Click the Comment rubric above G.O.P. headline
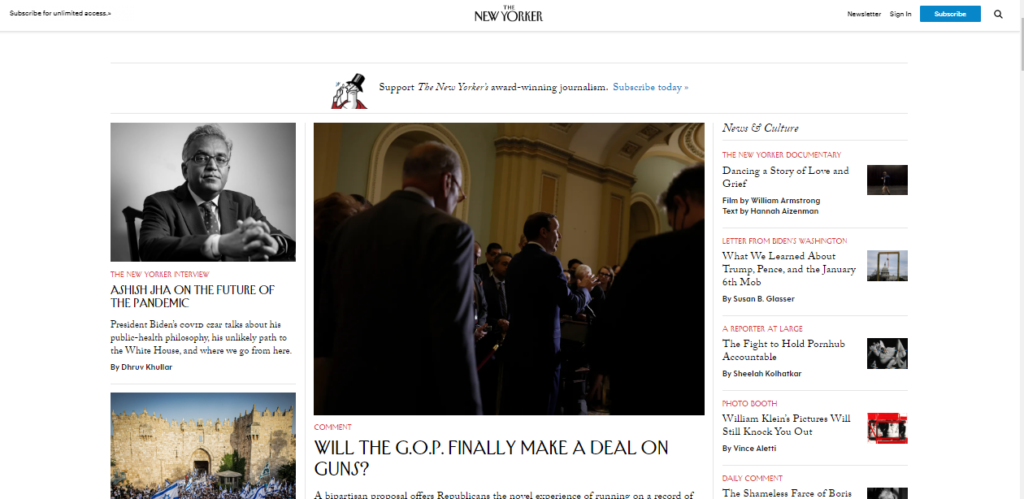This screenshot has width=1024, height=499. coord(332,427)
